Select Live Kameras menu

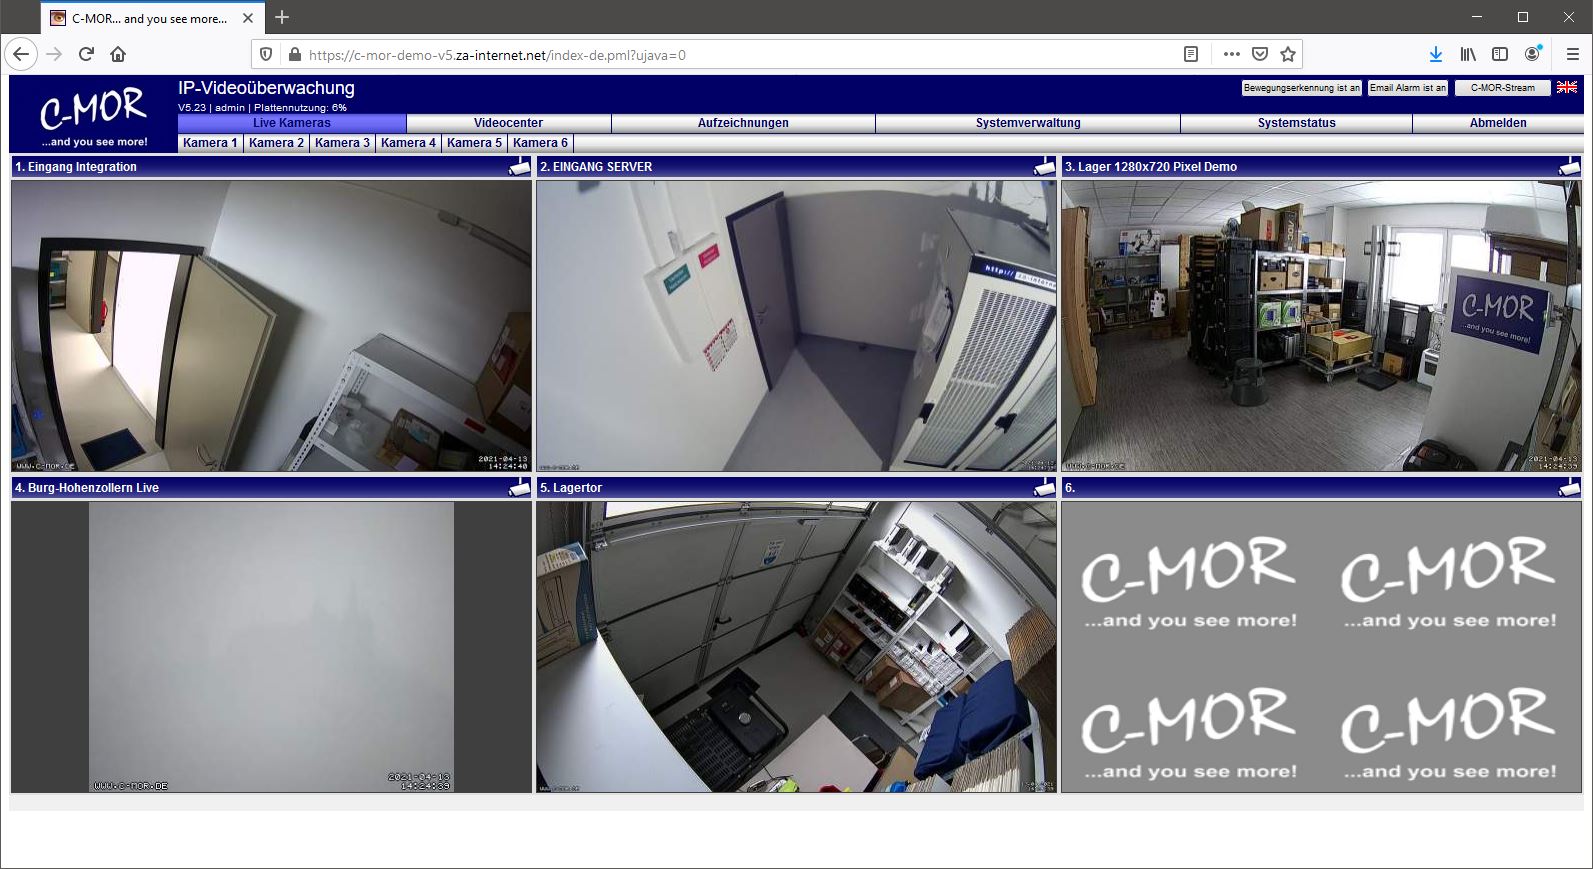[x=292, y=123]
